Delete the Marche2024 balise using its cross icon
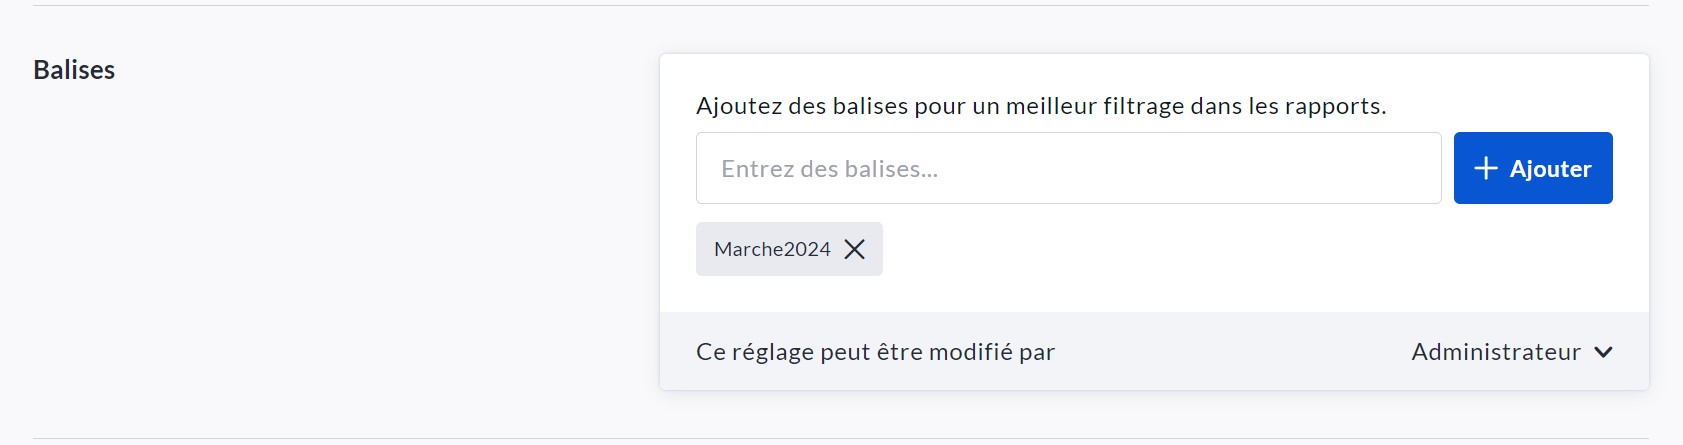Viewport: 1683px width, 445px height. click(x=854, y=249)
